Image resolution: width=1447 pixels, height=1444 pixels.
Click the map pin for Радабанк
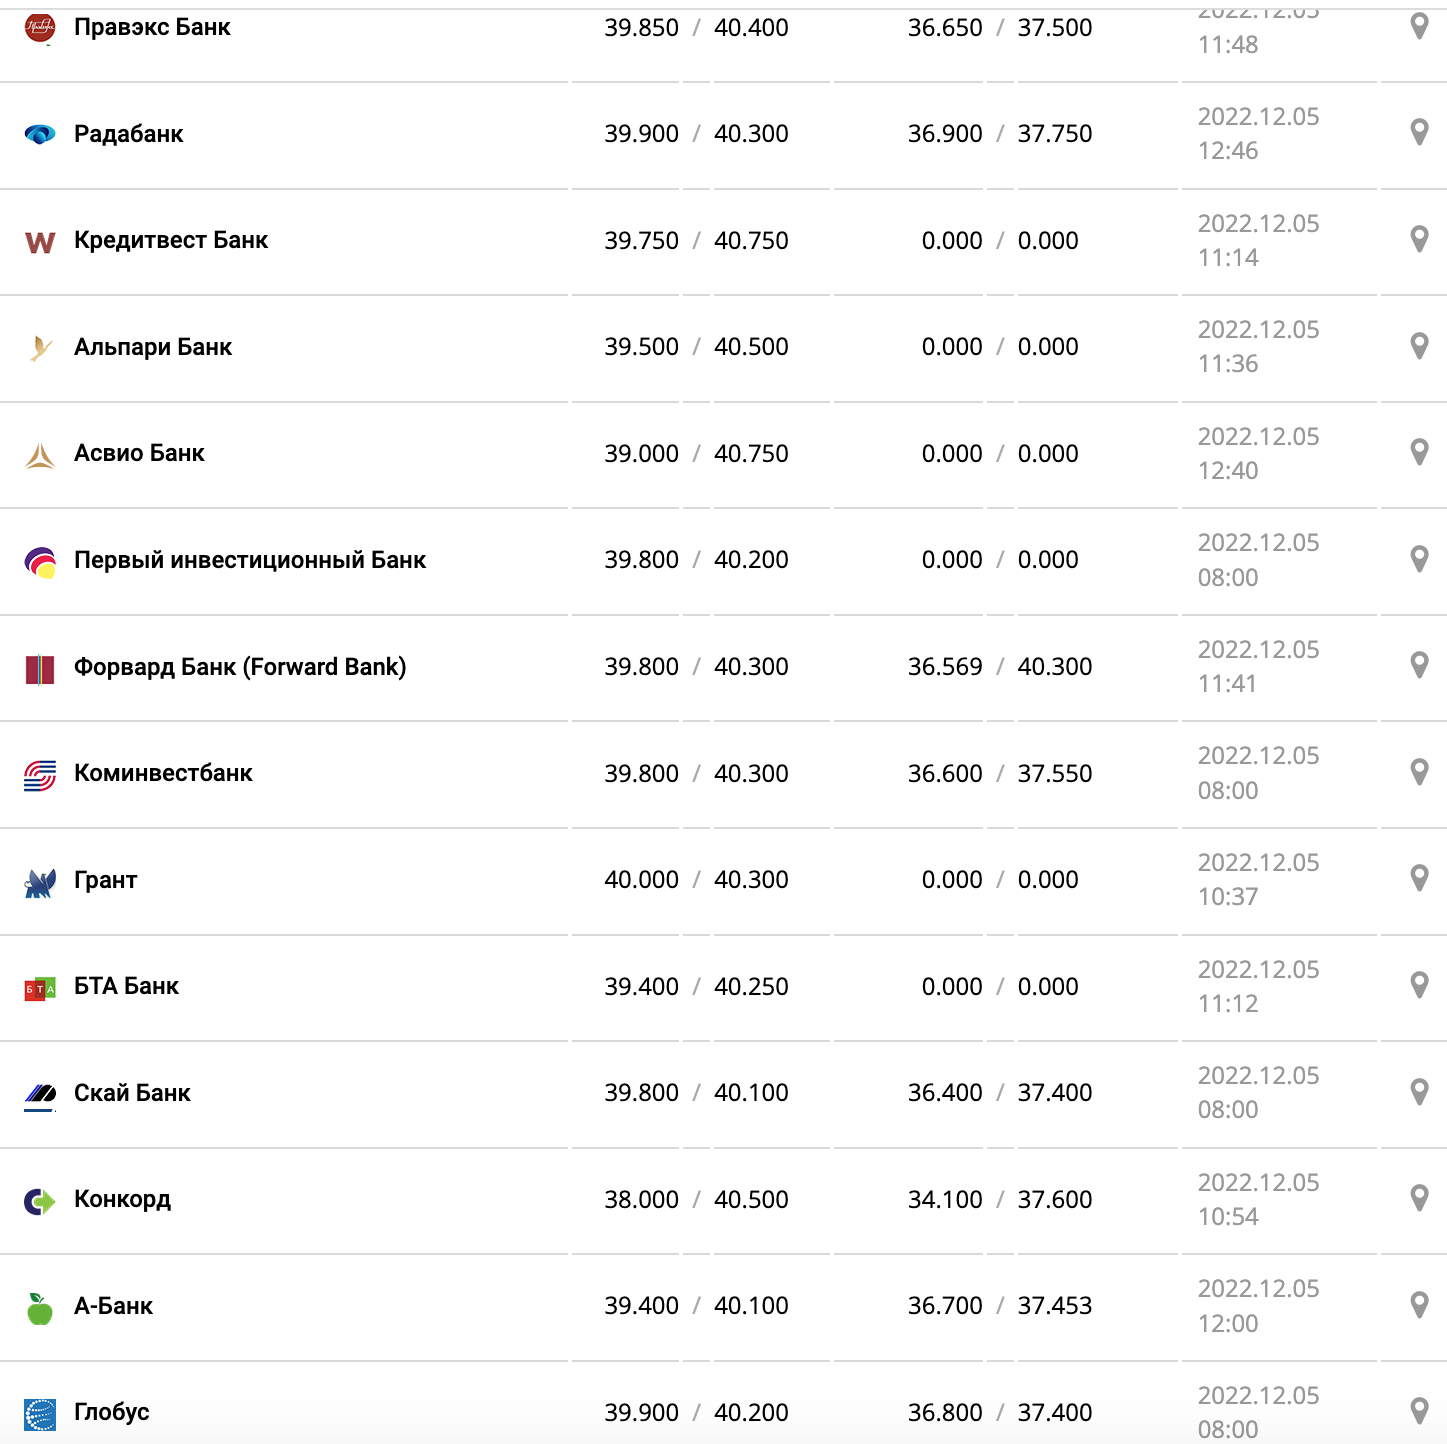[1418, 132]
